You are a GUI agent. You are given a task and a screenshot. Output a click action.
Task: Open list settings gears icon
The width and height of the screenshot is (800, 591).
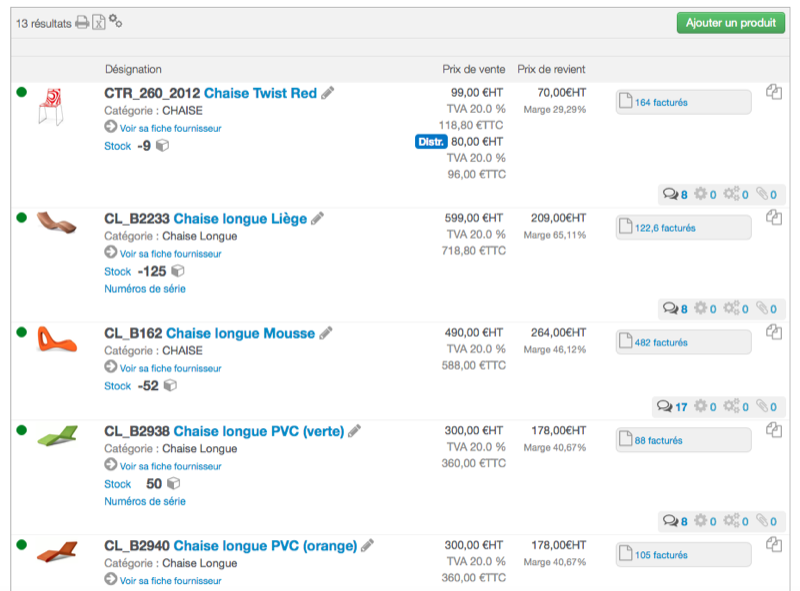[115, 21]
